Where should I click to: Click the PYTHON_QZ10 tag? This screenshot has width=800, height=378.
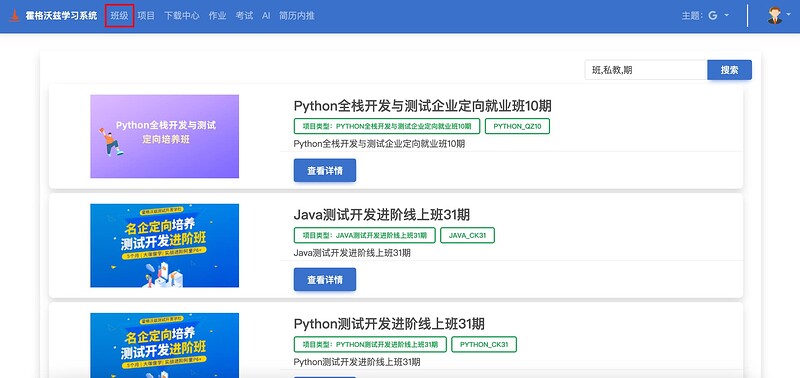[x=517, y=126]
